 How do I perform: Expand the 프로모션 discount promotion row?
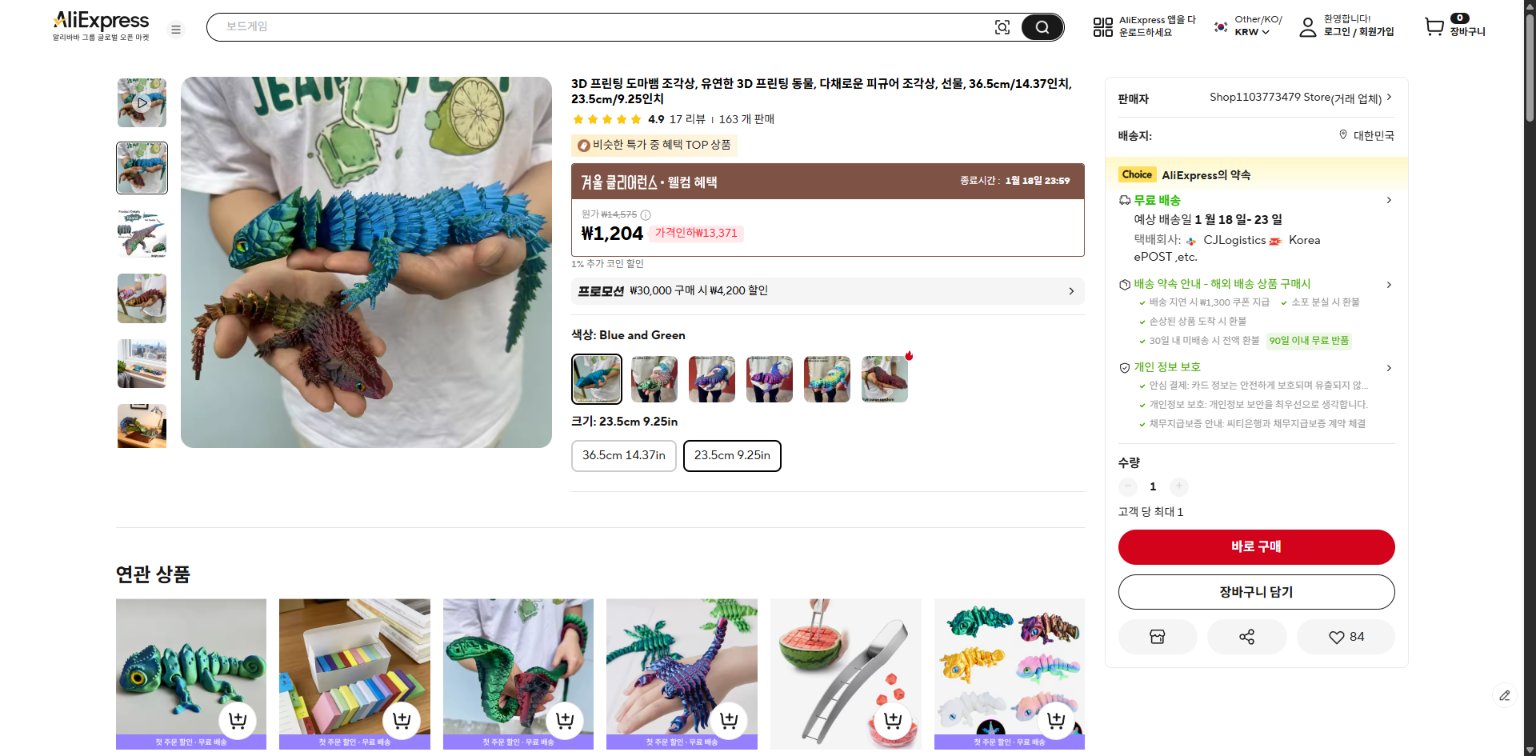827,291
